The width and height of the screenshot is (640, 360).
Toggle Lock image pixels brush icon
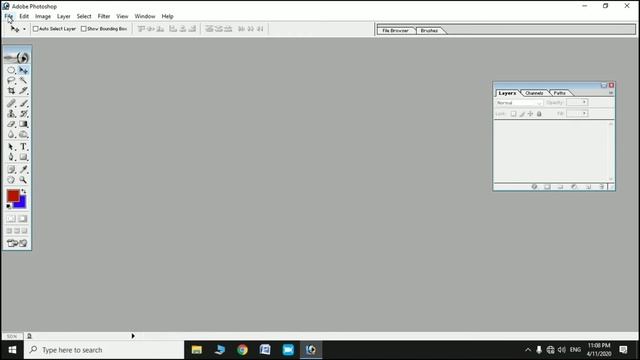coord(522,114)
